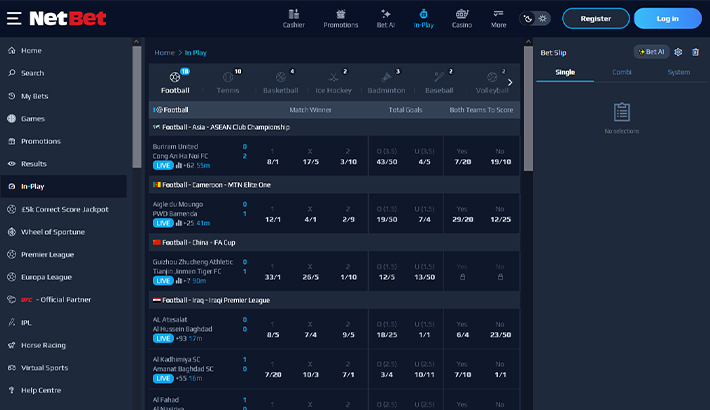Click the sidebar scrollbar
Viewport: 710px width, 410px height.
pos(136,107)
